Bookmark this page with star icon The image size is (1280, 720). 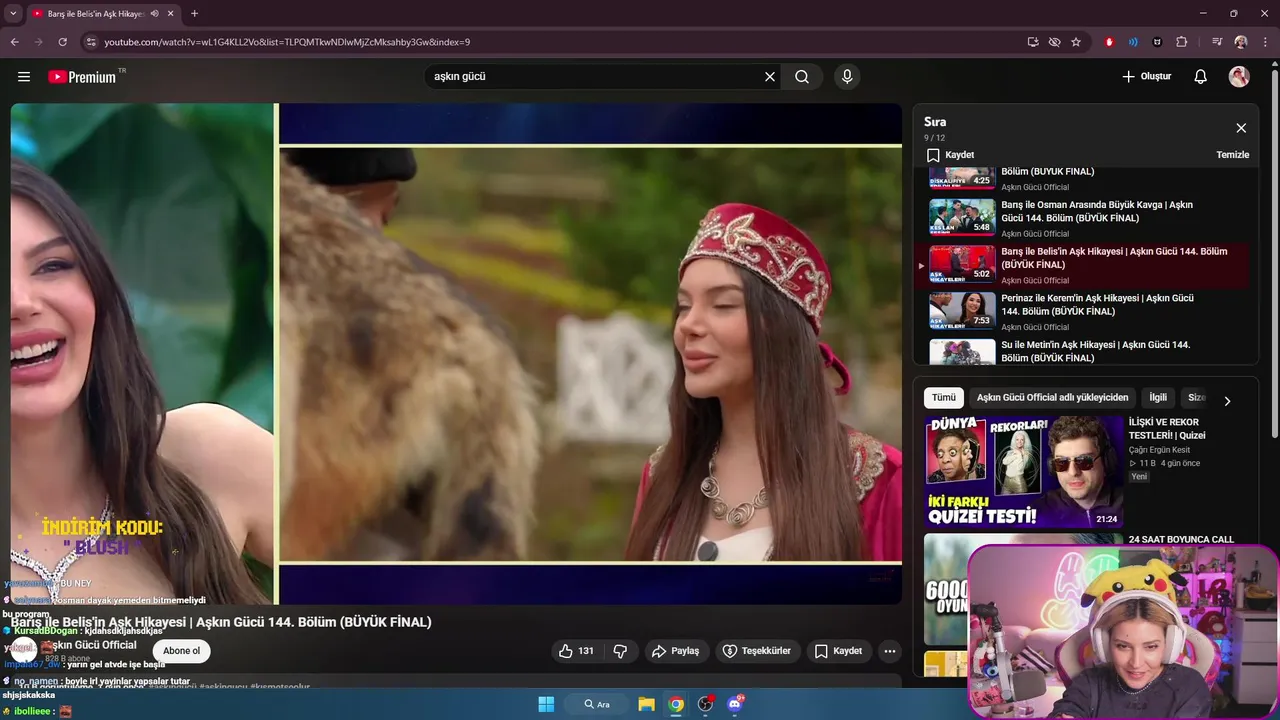coord(1076,42)
